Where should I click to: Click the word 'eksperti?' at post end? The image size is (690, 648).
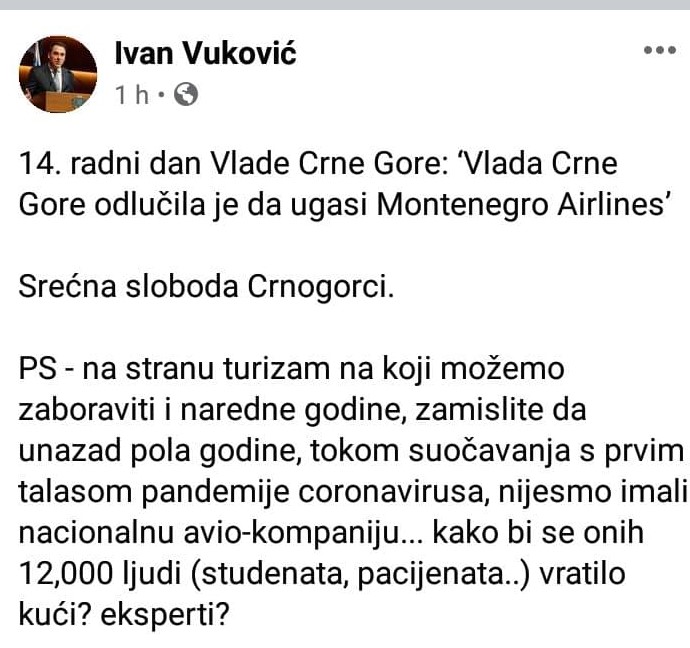[x=165, y=615]
